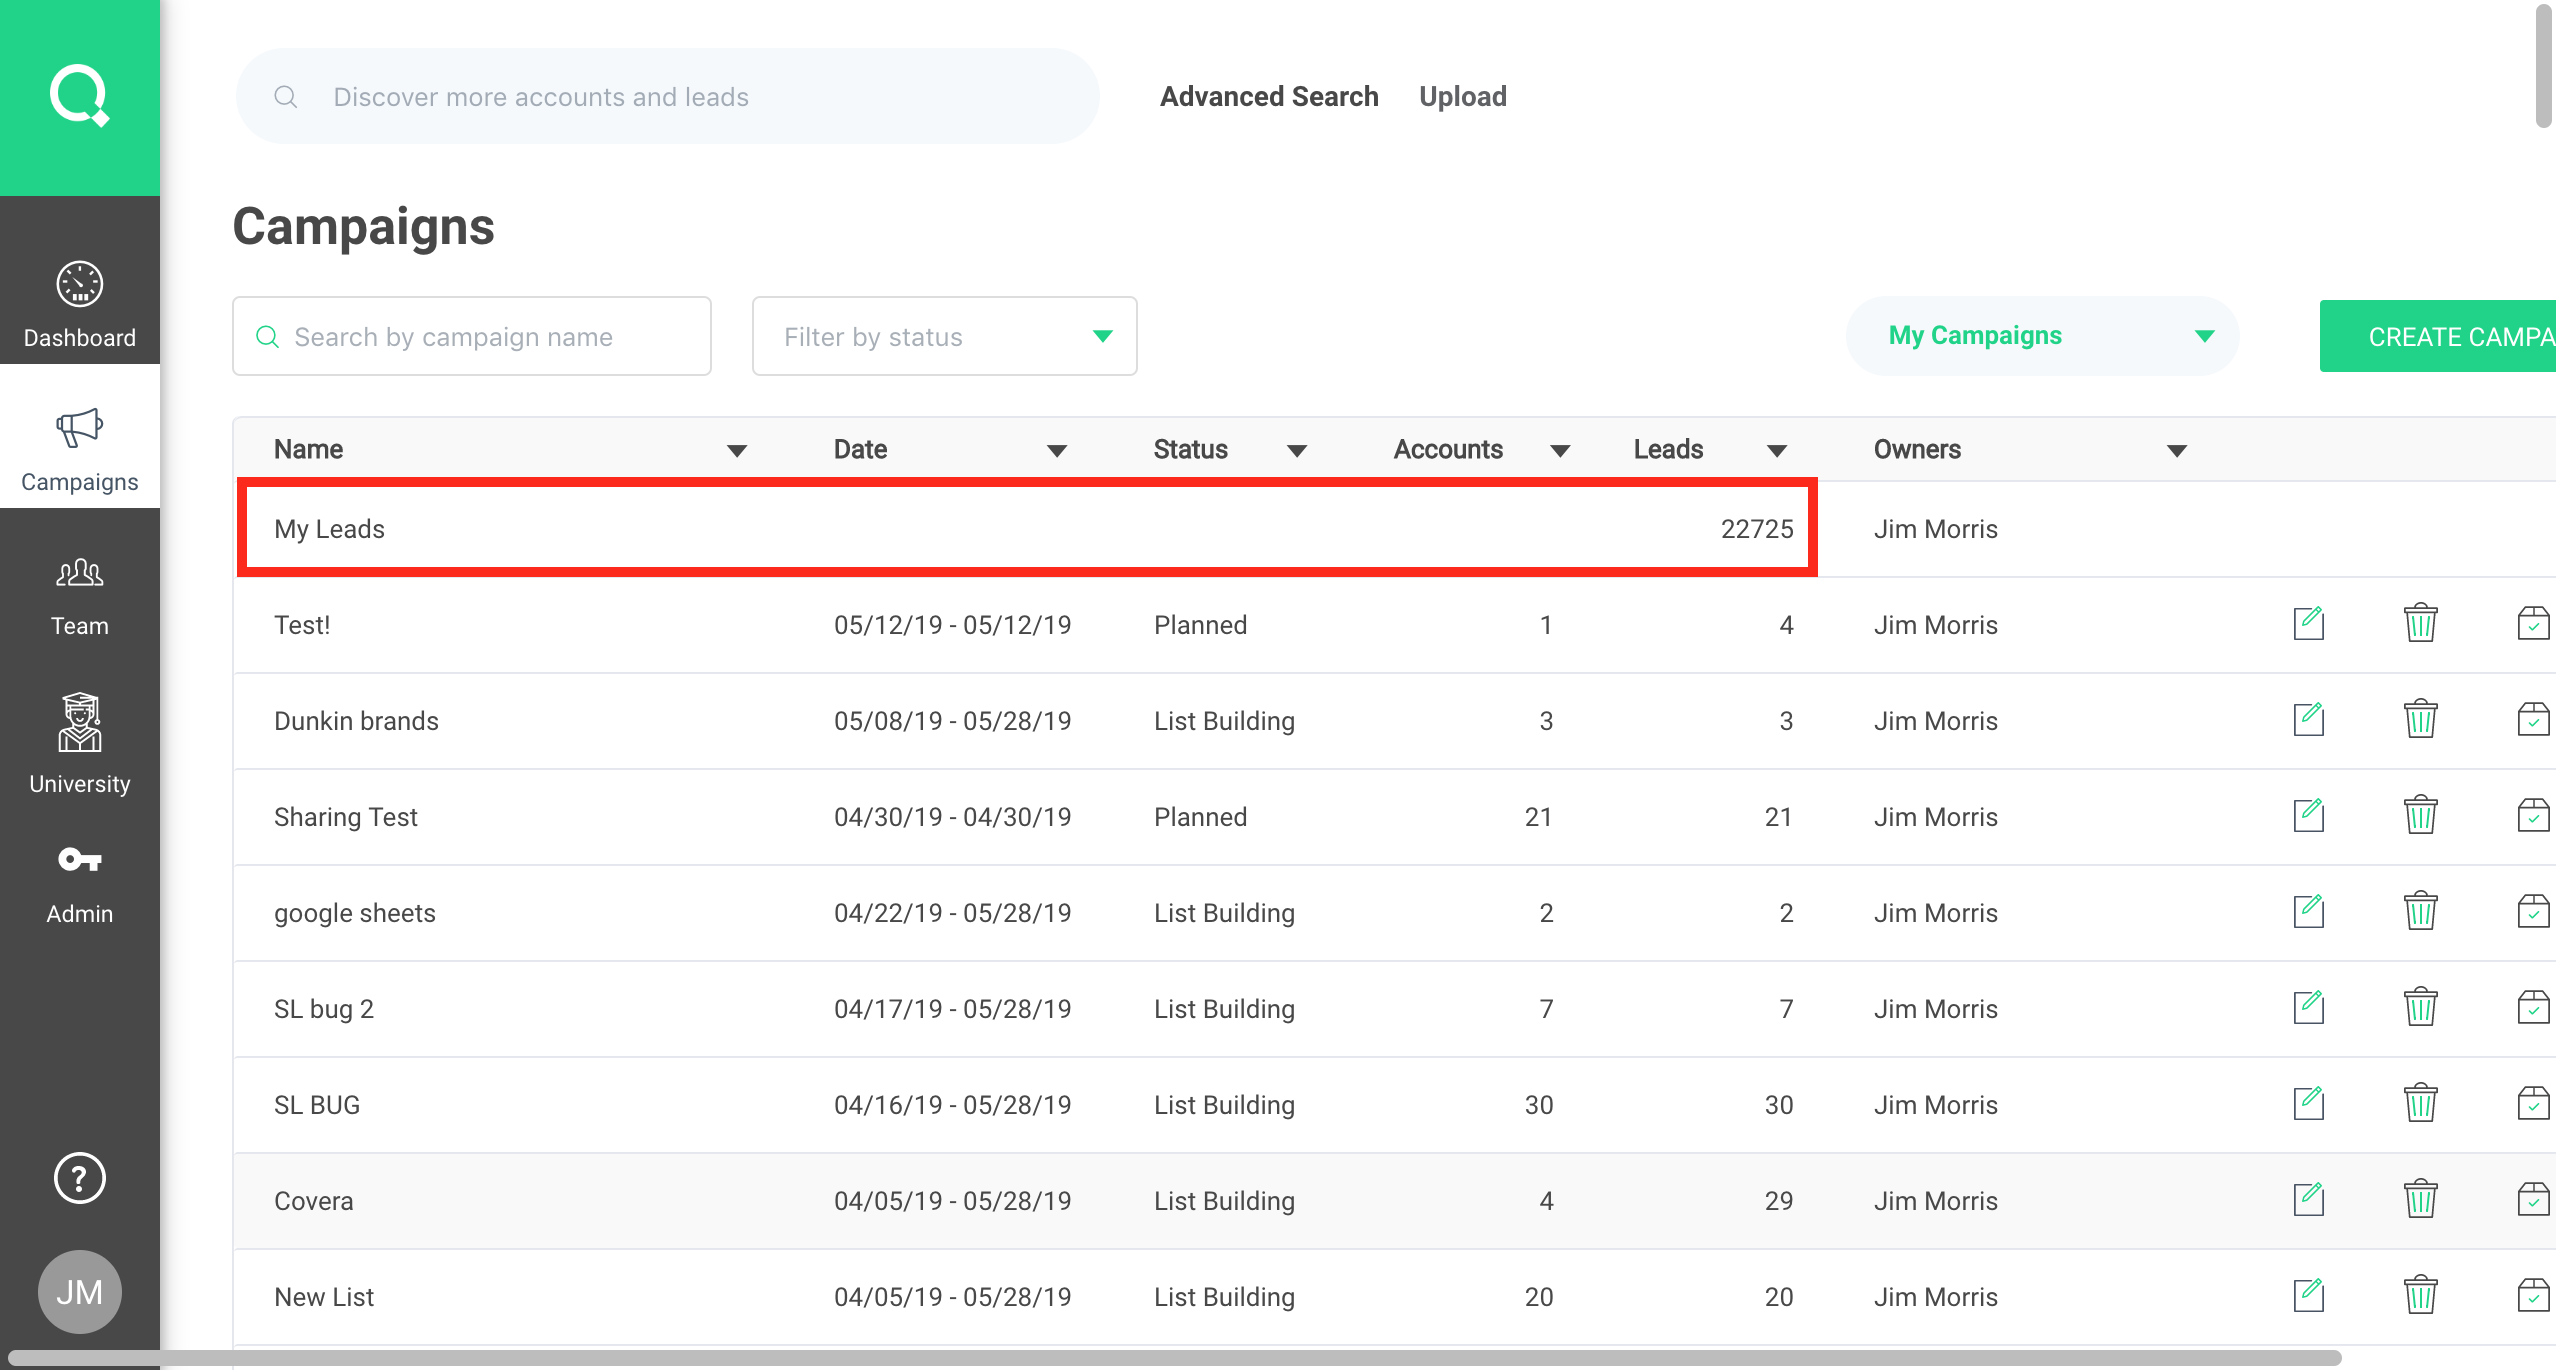This screenshot has height=1370, width=2556.
Task: Open Advanced Search
Action: point(1269,97)
